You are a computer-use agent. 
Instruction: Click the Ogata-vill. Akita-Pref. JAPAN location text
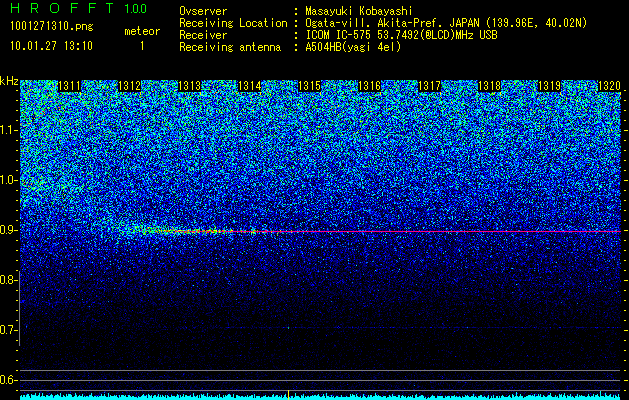[x=394, y=23]
